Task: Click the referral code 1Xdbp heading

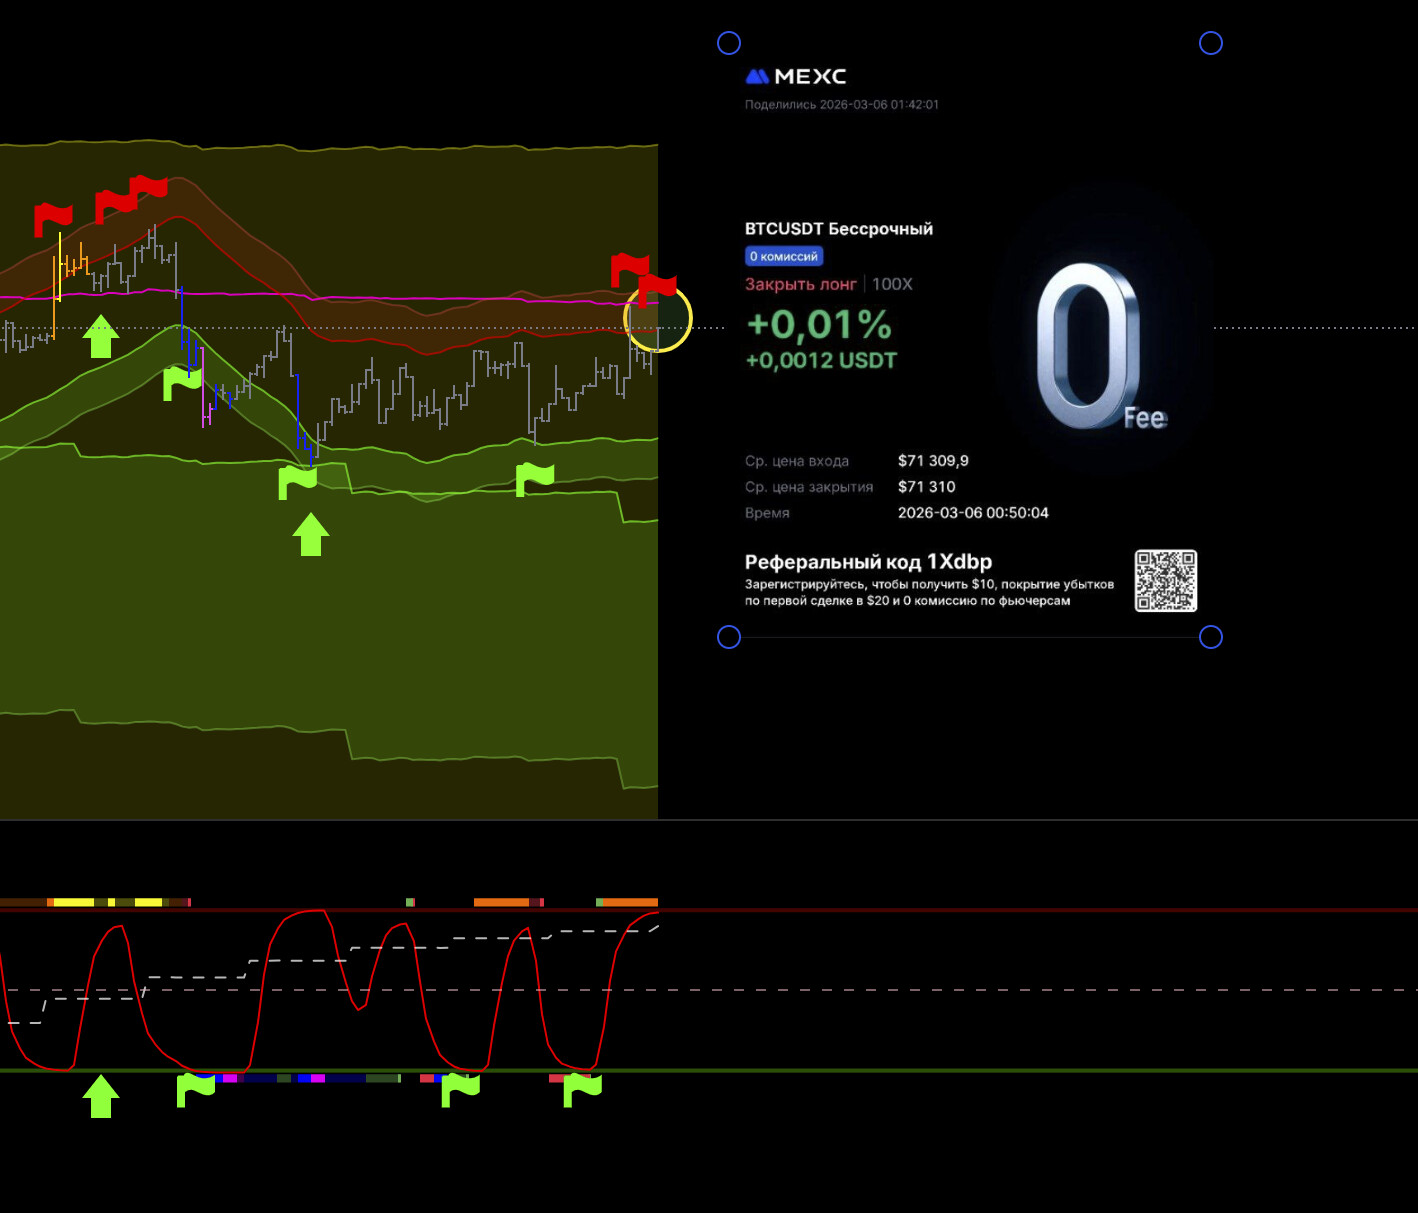Action: tap(868, 562)
